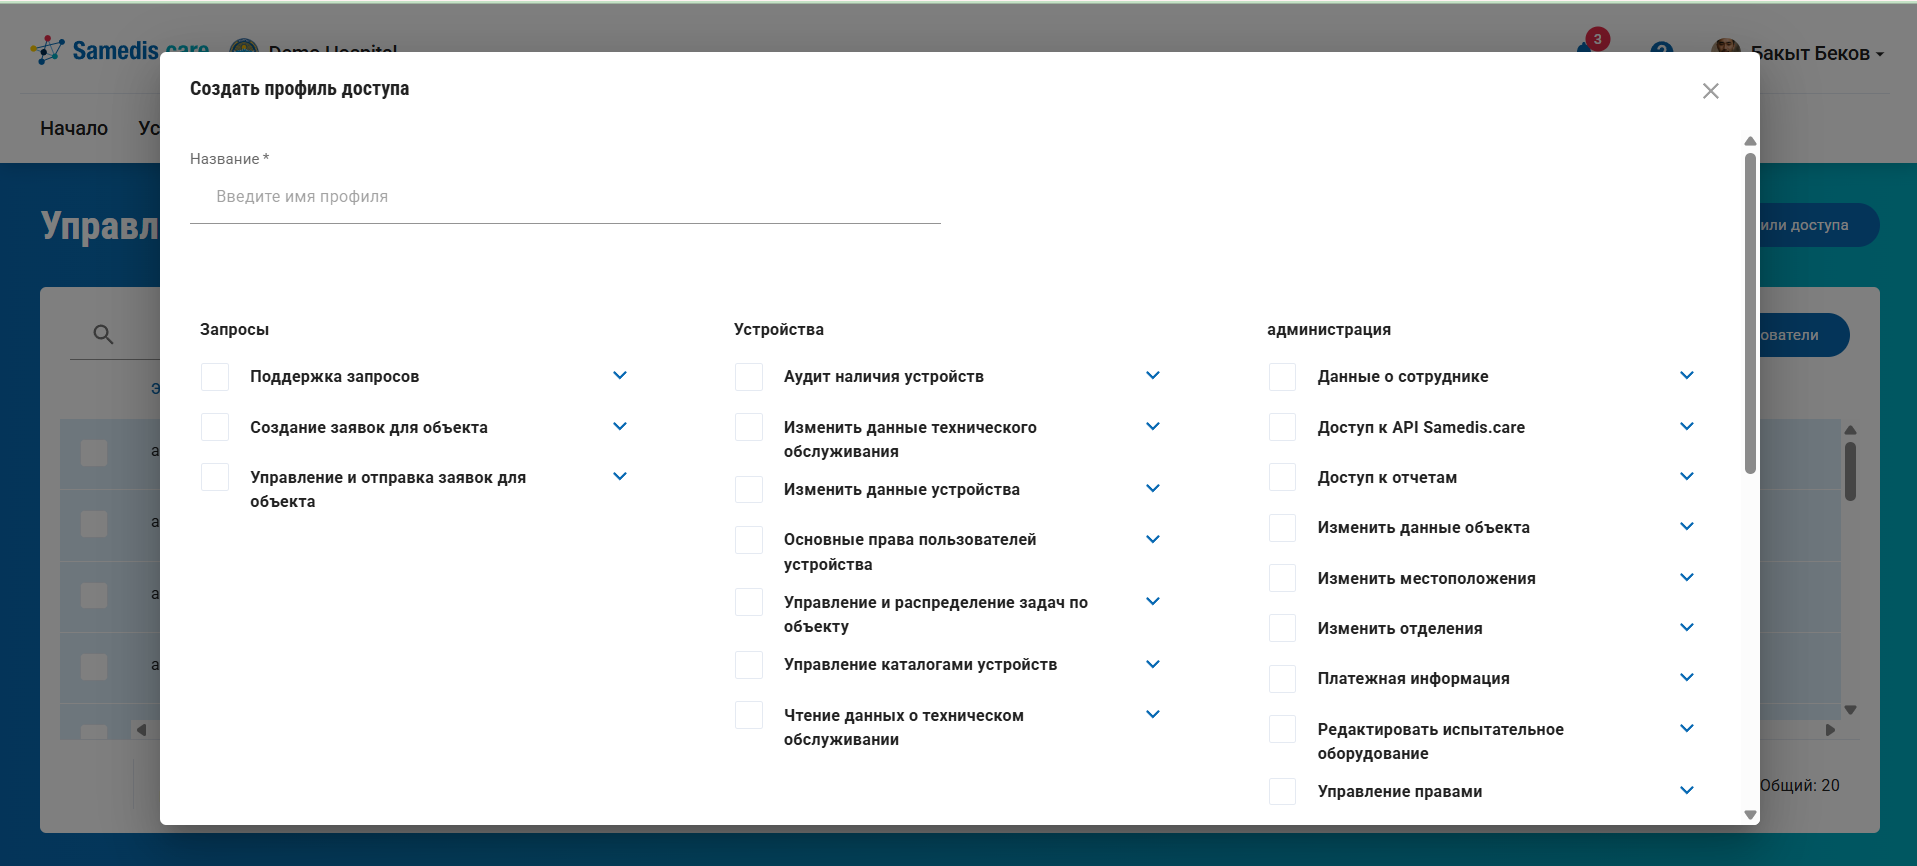Screen dimensions: 1917x866
Task: Click background table vertical scrollbar thumb
Action: 1850,471
